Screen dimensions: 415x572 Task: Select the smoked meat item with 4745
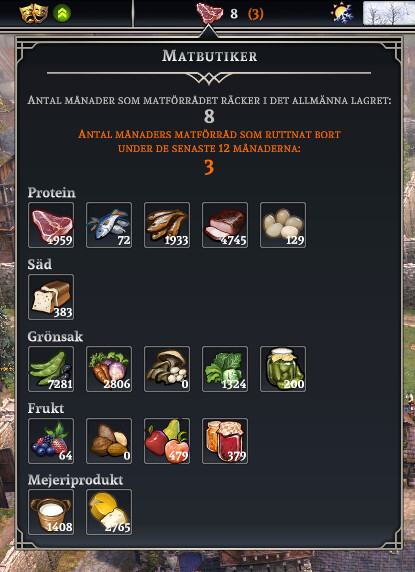(225, 225)
